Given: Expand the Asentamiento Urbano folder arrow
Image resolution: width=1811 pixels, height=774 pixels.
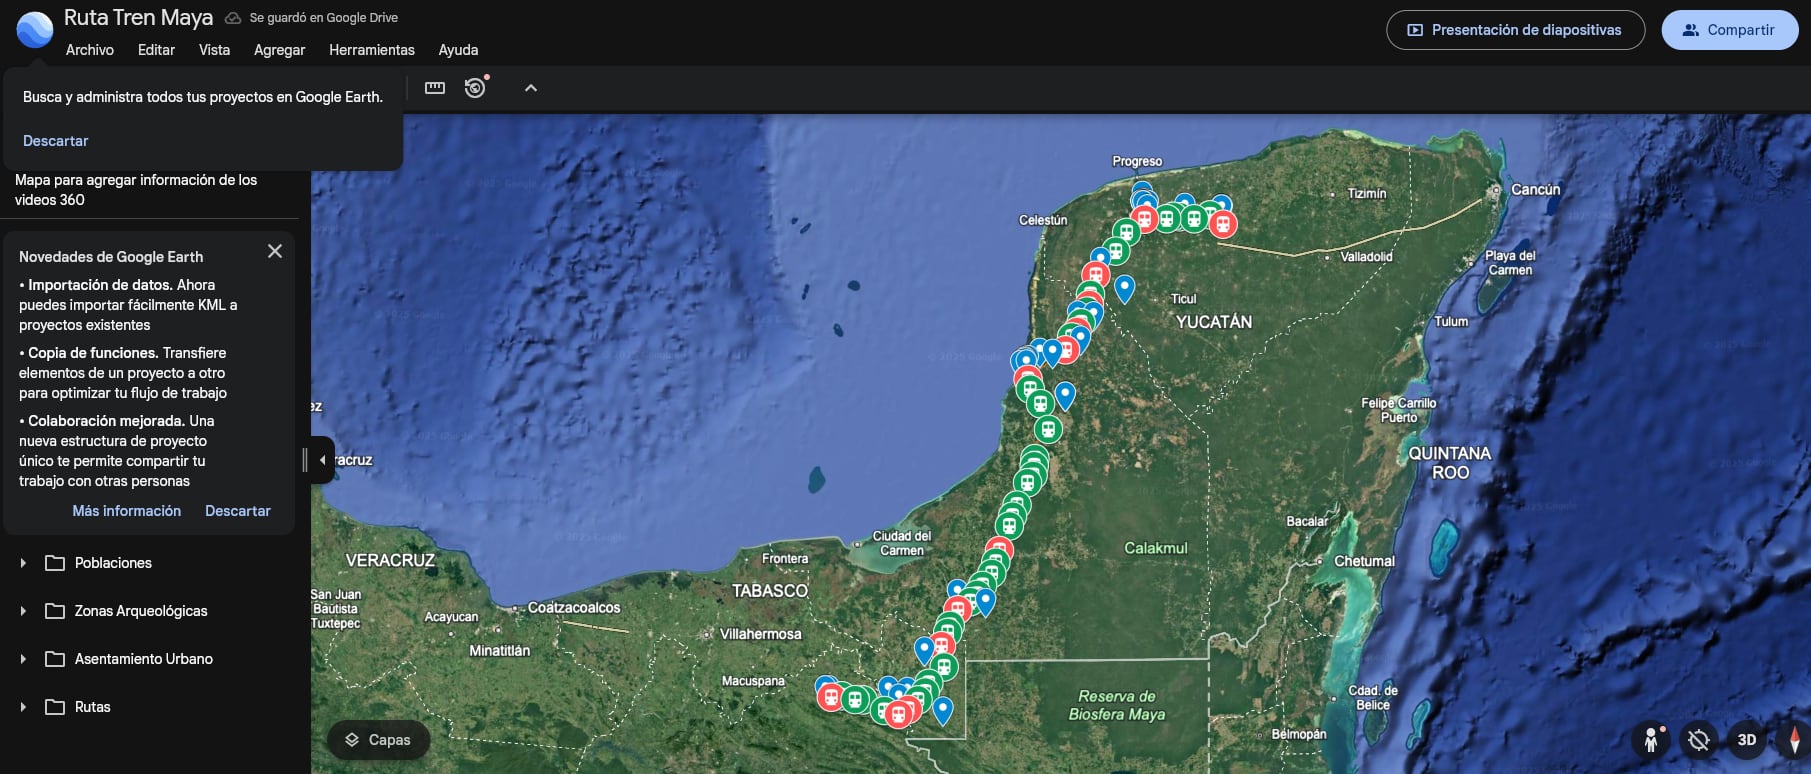Looking at the screenshot, I should point(23,659).
